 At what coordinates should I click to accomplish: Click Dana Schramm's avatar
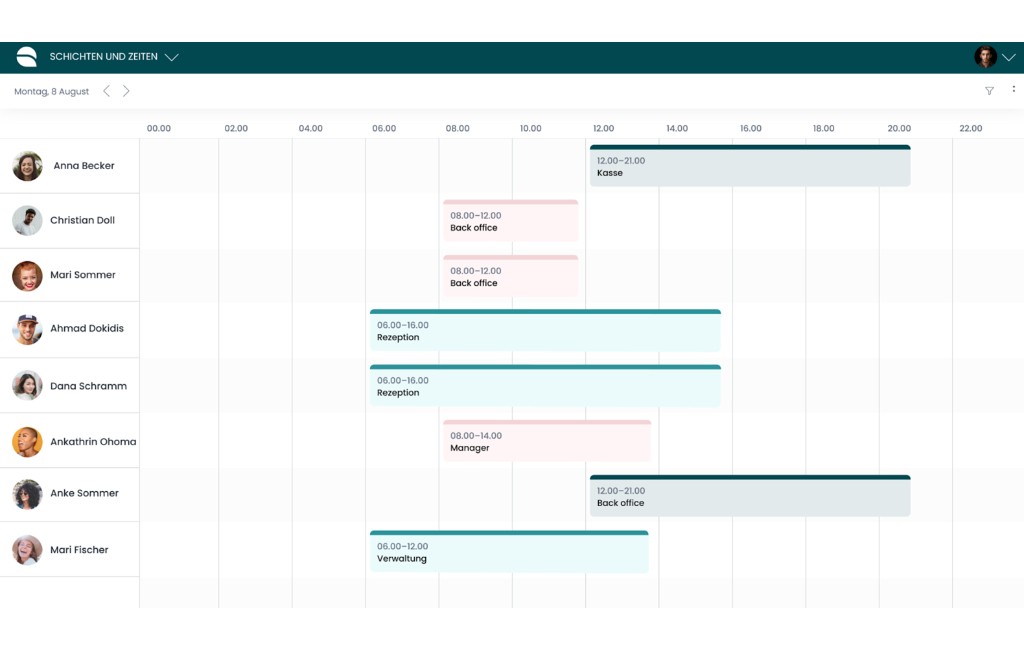point(27,385)
